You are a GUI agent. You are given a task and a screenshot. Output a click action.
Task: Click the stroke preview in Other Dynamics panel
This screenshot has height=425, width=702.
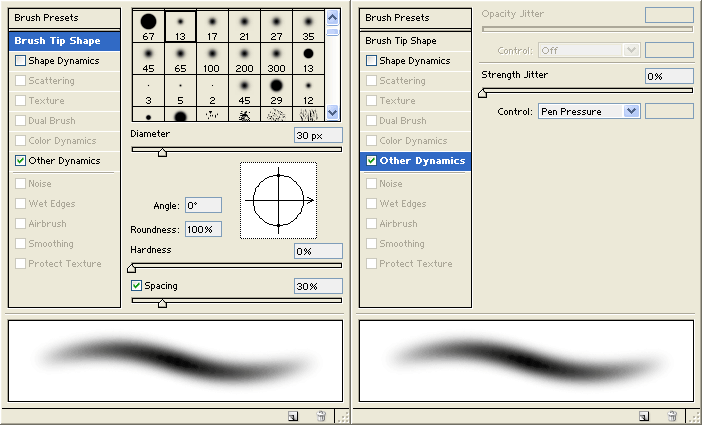tap(526, 361)
